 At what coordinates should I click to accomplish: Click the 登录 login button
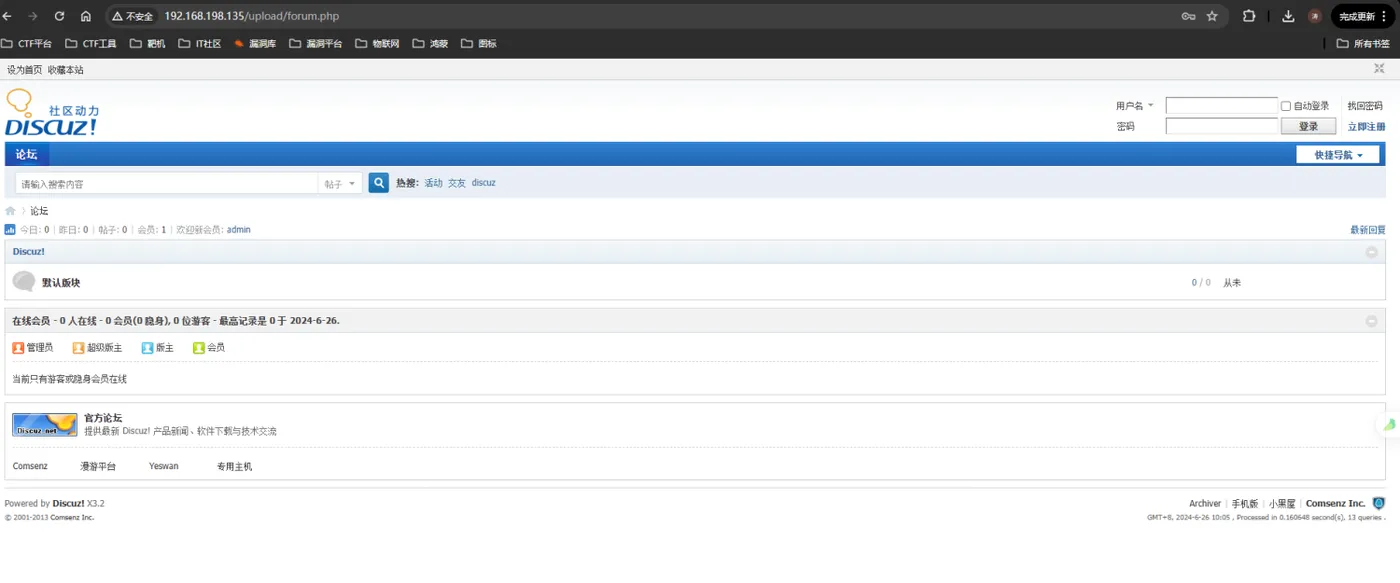click(1308, 126)
